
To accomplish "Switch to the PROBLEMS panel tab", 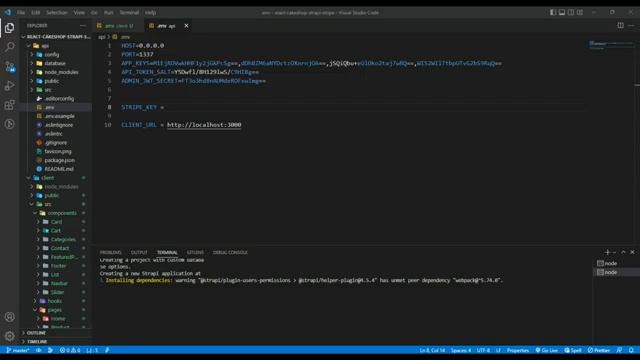I will click(x=111, y=253).
